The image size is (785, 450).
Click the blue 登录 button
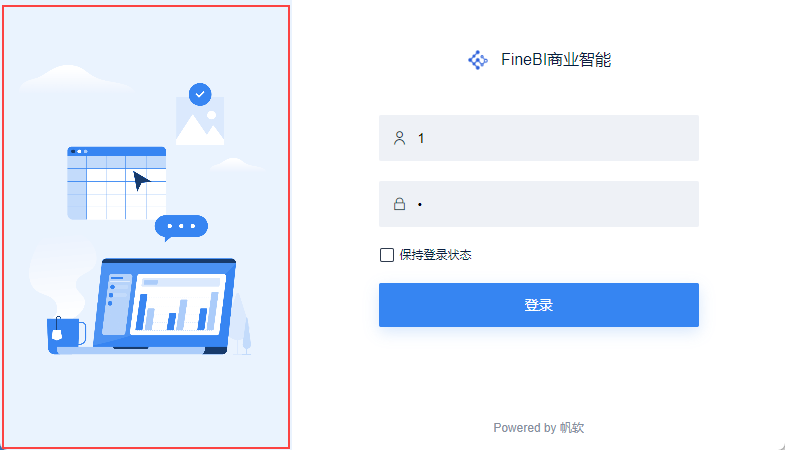pyautogui.click(x=539, y=305)
